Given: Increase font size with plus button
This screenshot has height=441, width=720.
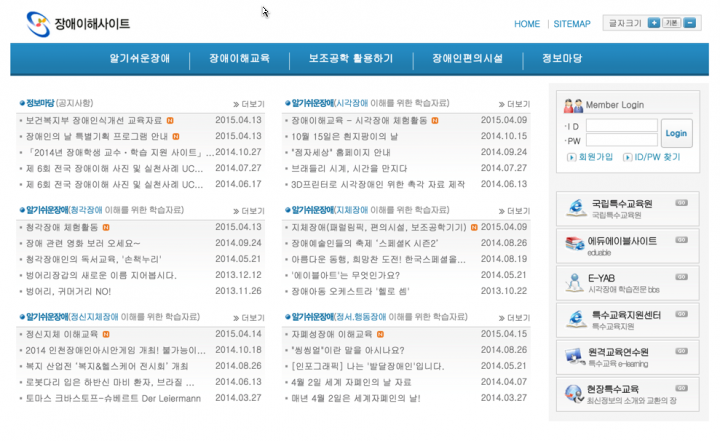Looking at the screenshot, I should [x=654, y=23].
